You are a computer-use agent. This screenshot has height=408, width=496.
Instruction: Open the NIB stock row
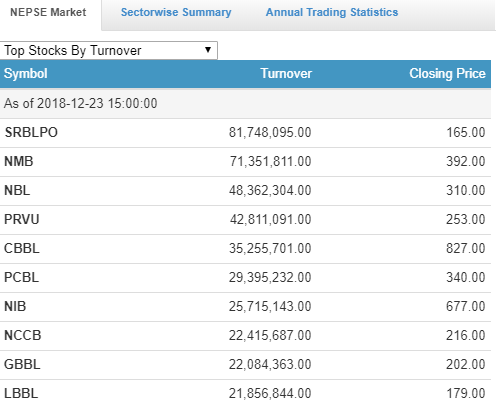tap(245, 307)
